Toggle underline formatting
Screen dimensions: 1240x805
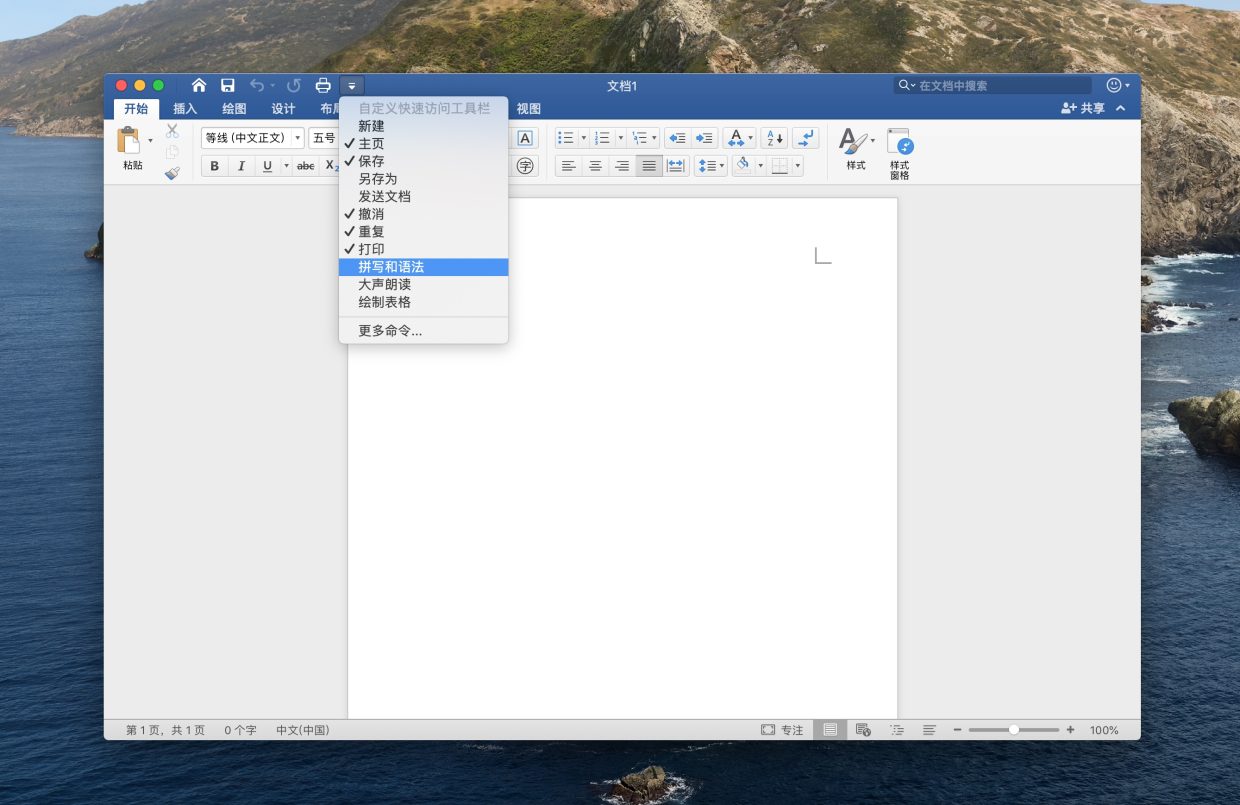coord(267,166)
